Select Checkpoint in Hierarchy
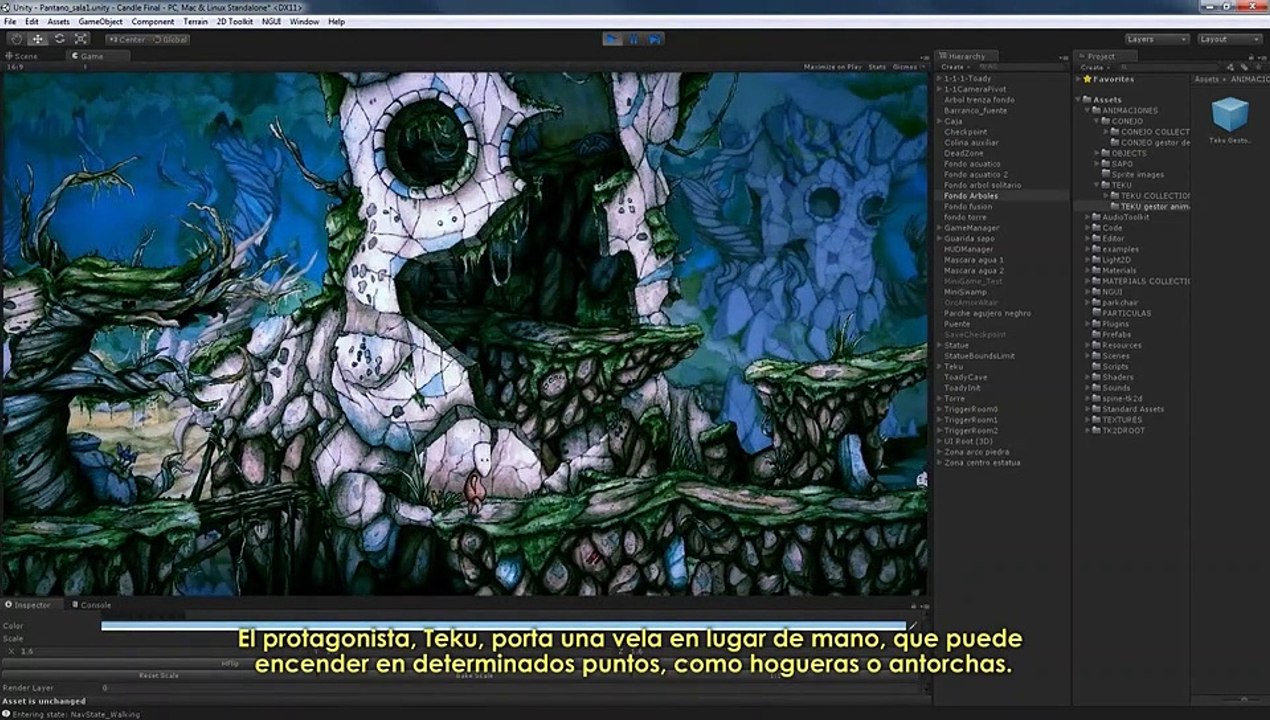1270x720 pixels. click(x=965, y=132)
